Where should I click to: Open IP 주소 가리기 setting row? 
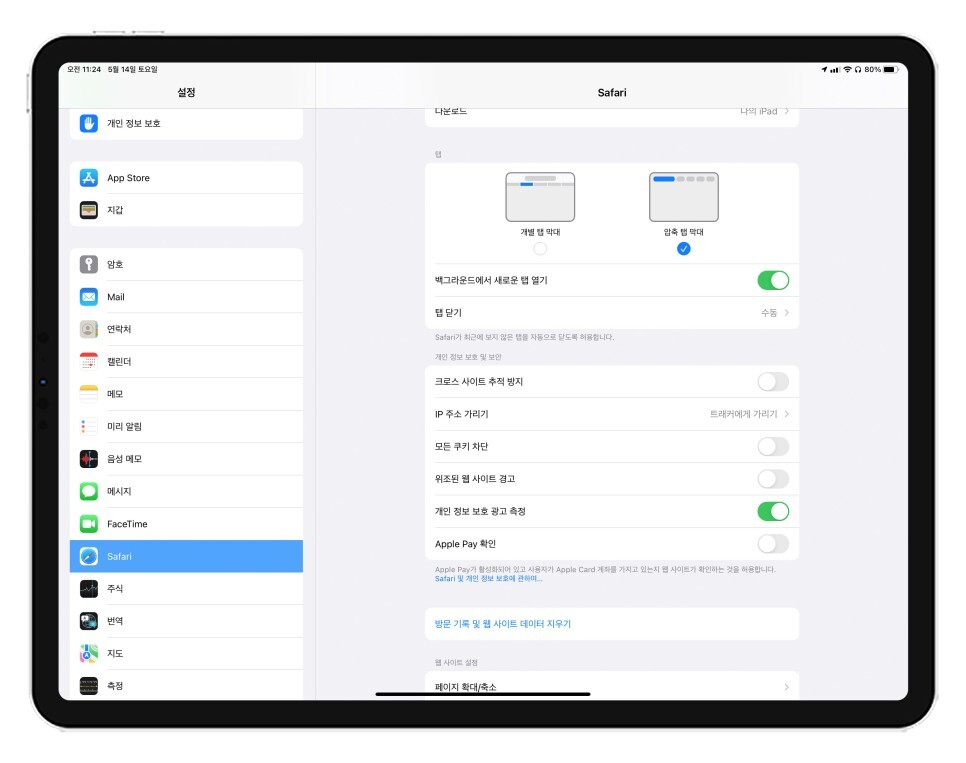coord(612,414)
